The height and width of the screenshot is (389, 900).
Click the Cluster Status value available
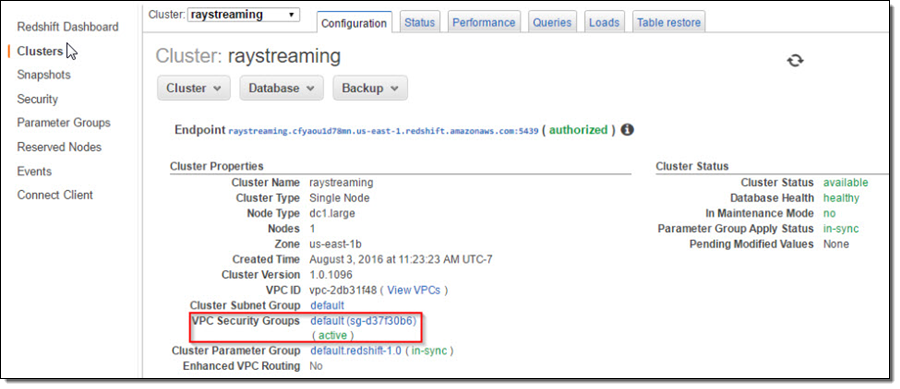click(x=845, y=183)
